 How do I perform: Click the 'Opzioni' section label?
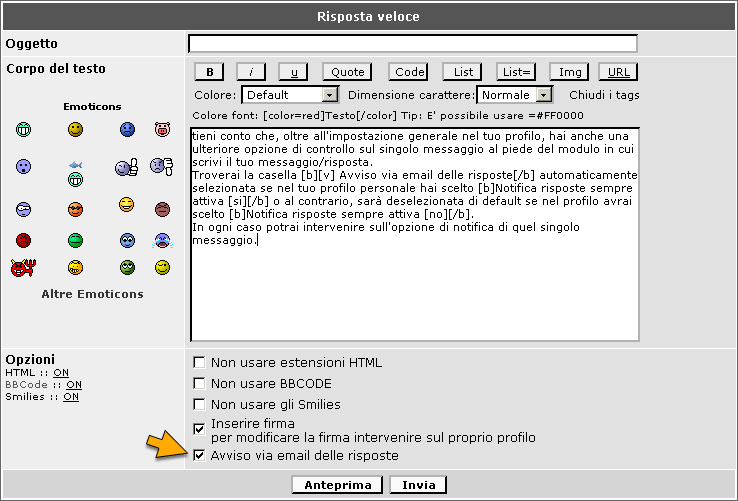click(30, 360)
